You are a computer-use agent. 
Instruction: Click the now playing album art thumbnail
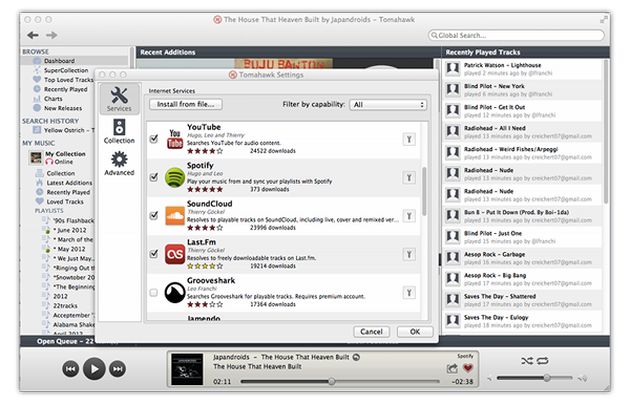click(187, 369)
